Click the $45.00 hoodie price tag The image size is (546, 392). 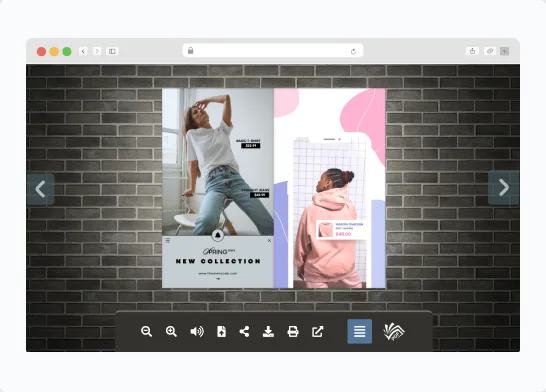click(x=343, y=234)
